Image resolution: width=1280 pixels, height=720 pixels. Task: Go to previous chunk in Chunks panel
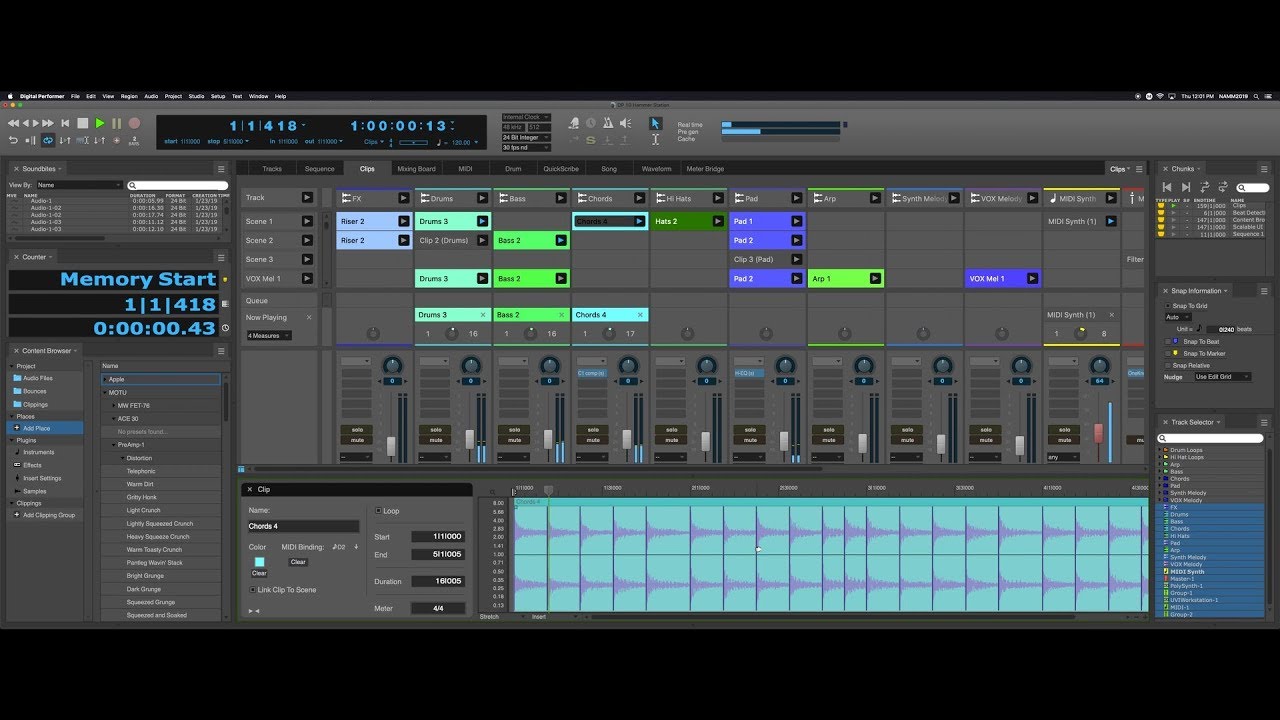point(1166,187)
